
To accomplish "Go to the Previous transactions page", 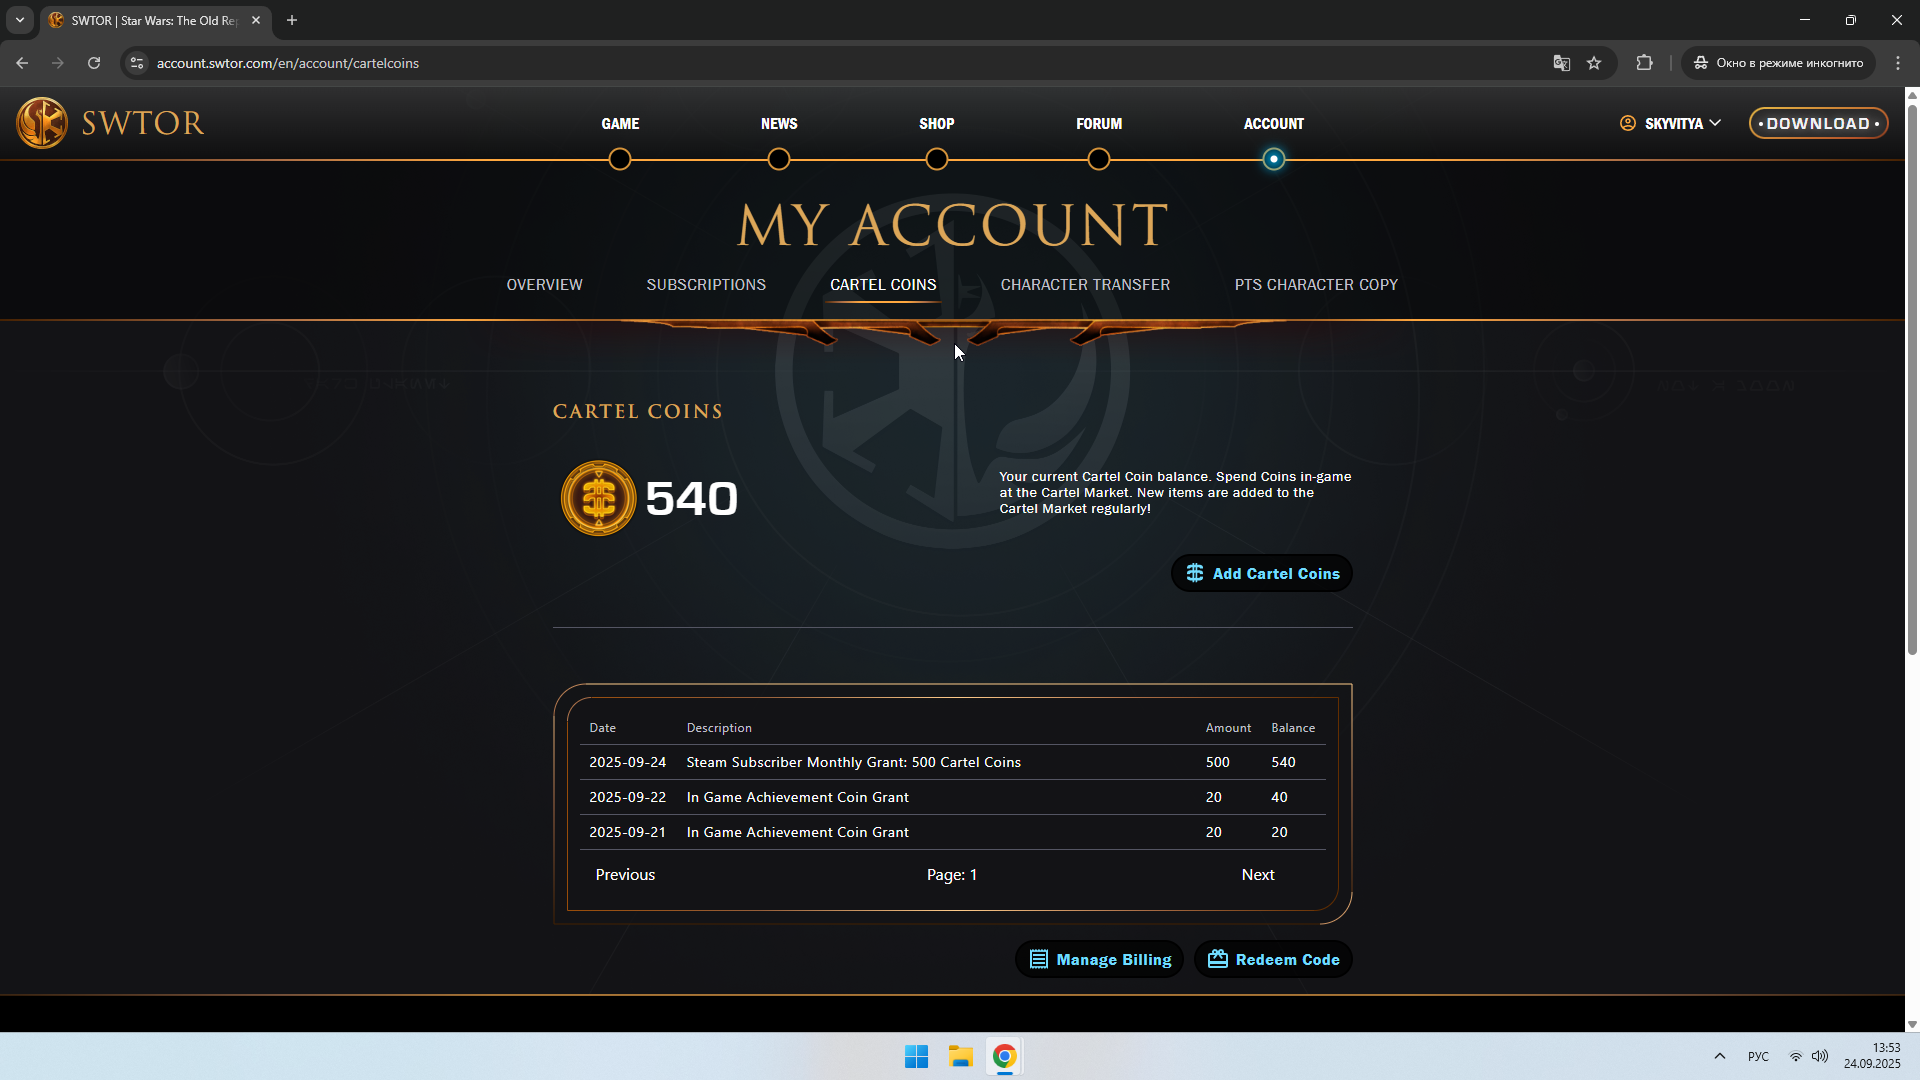I will (x=625, y=875).
